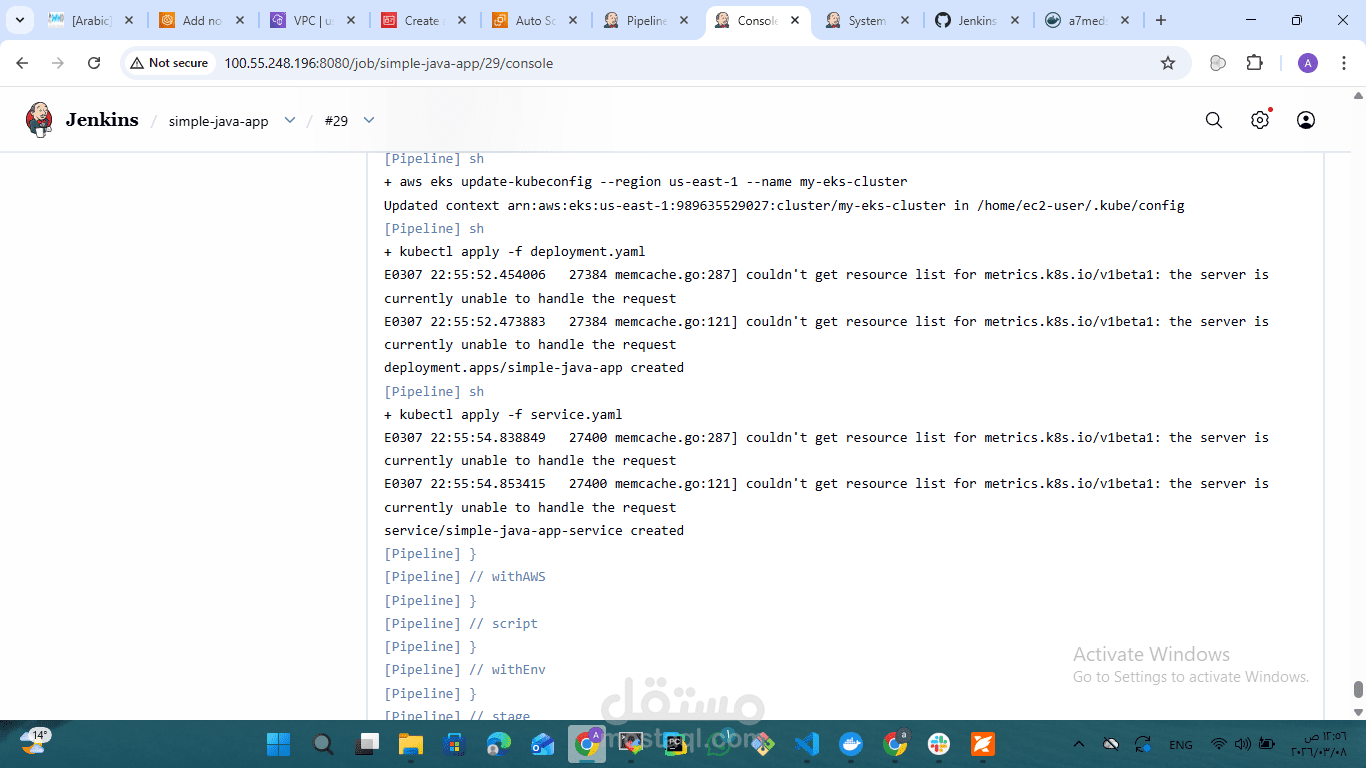The width and height of the screenshot is (1366, 768).
Task: Go to simple-java-app job page
Action: pyautogui.click(x=218, y=121)
